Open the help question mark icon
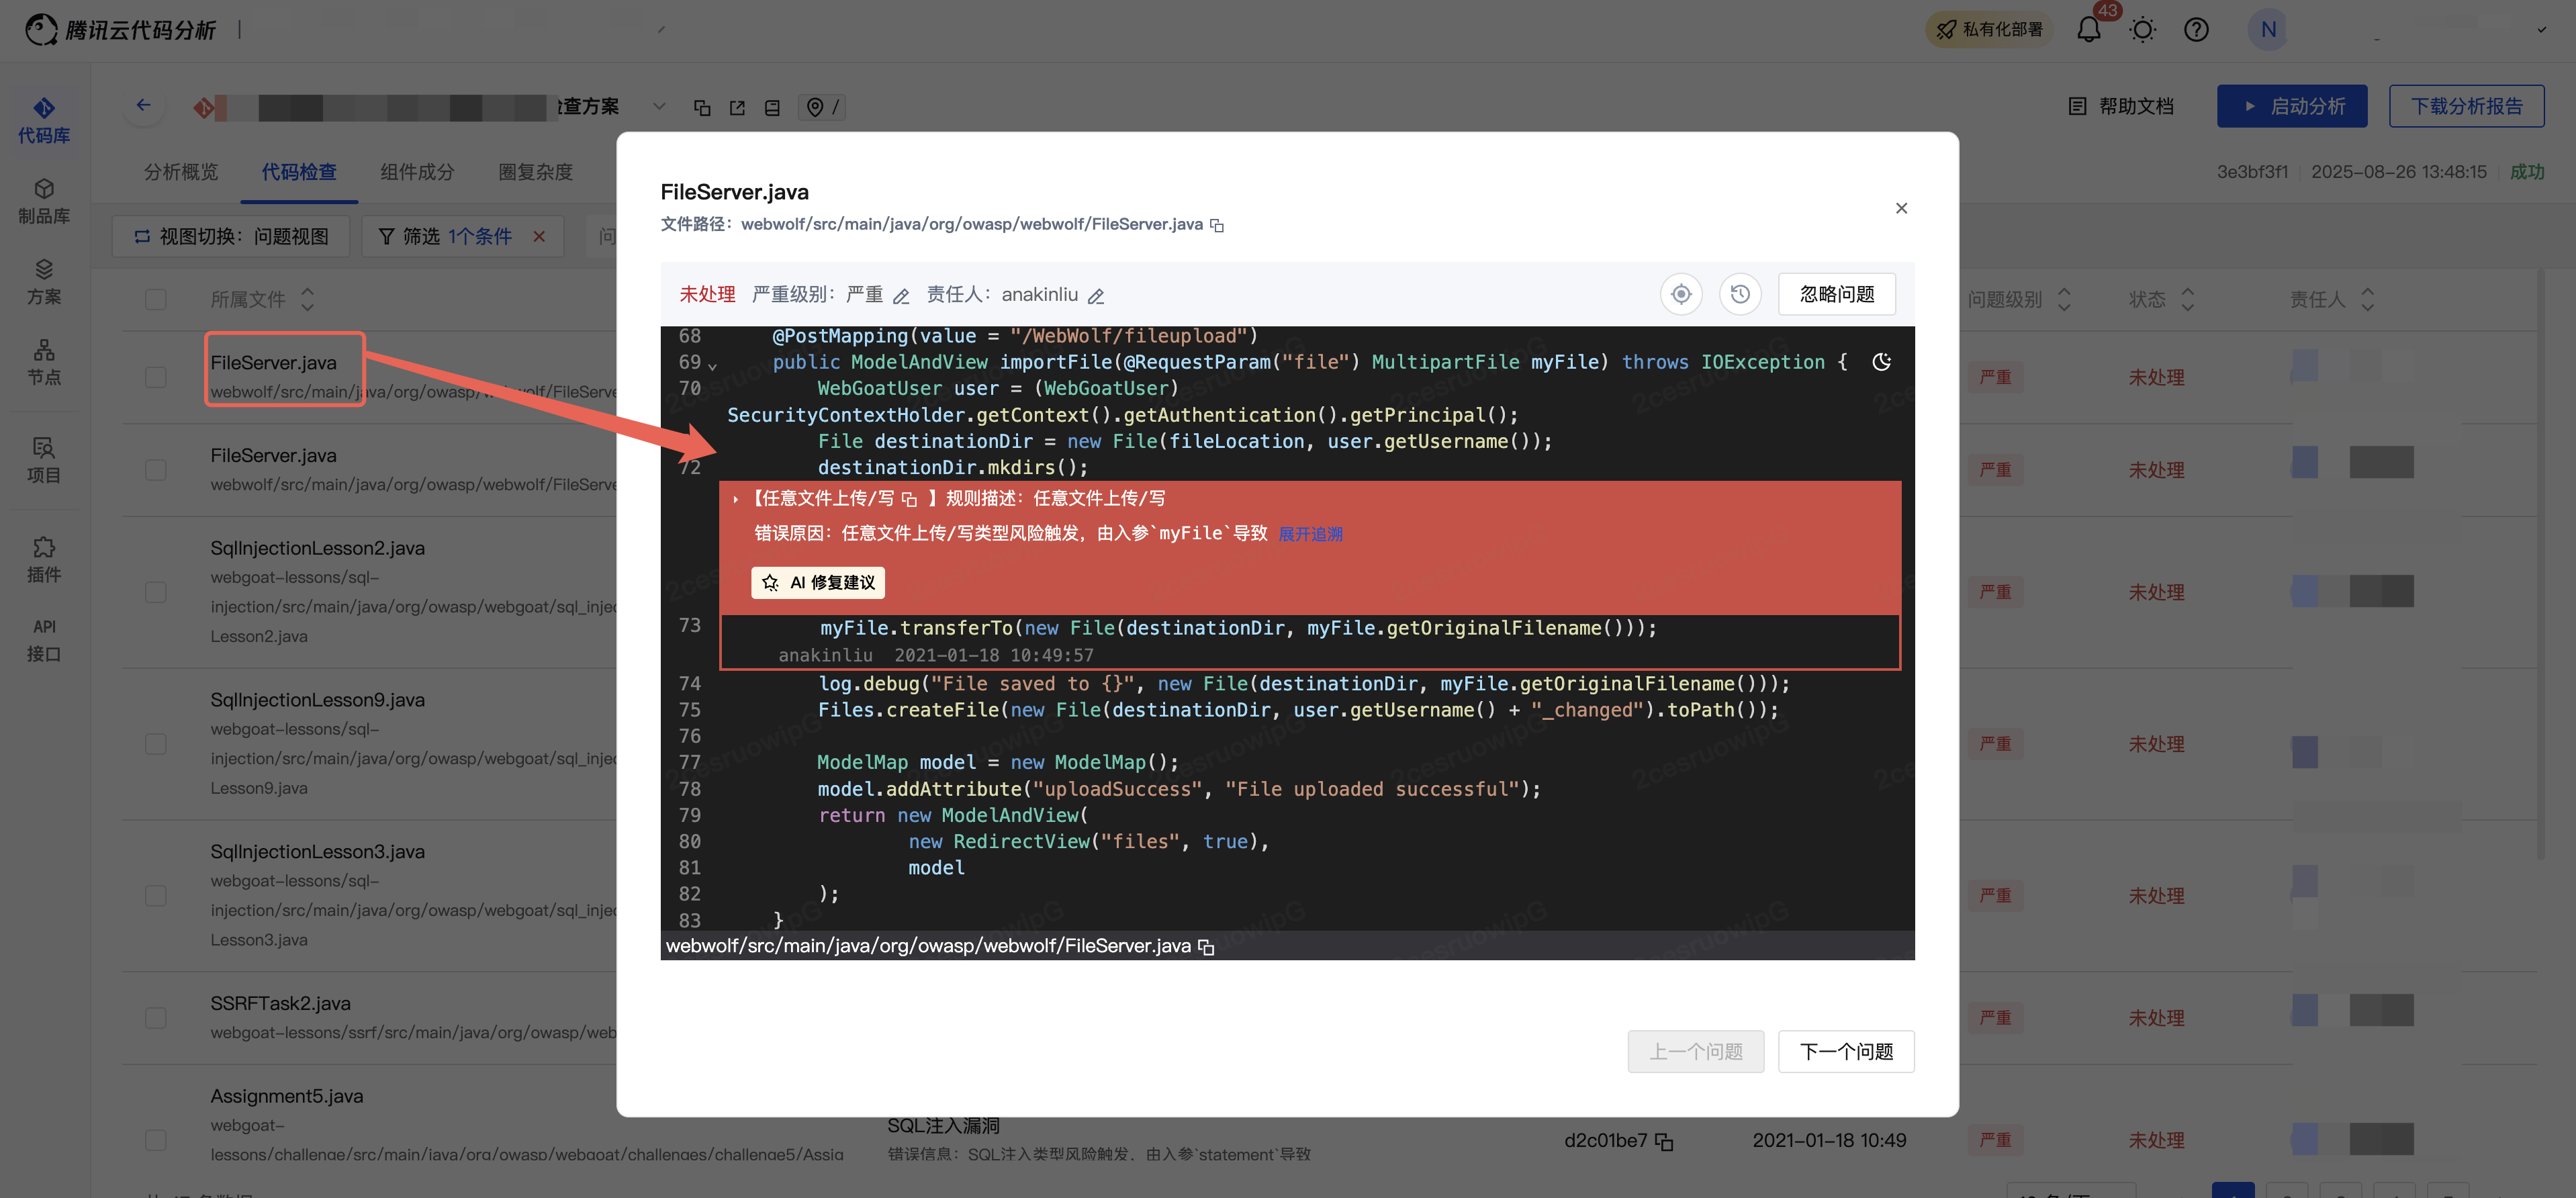The image size is (2576, 1198). coord(2196,30)
